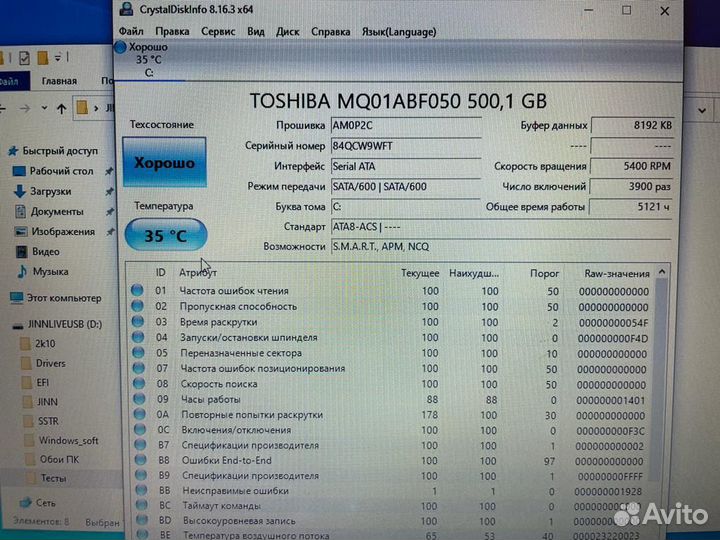
Task: Click the disk model title TOSHIBA MQ01ABF050
Action: (398, 101)
